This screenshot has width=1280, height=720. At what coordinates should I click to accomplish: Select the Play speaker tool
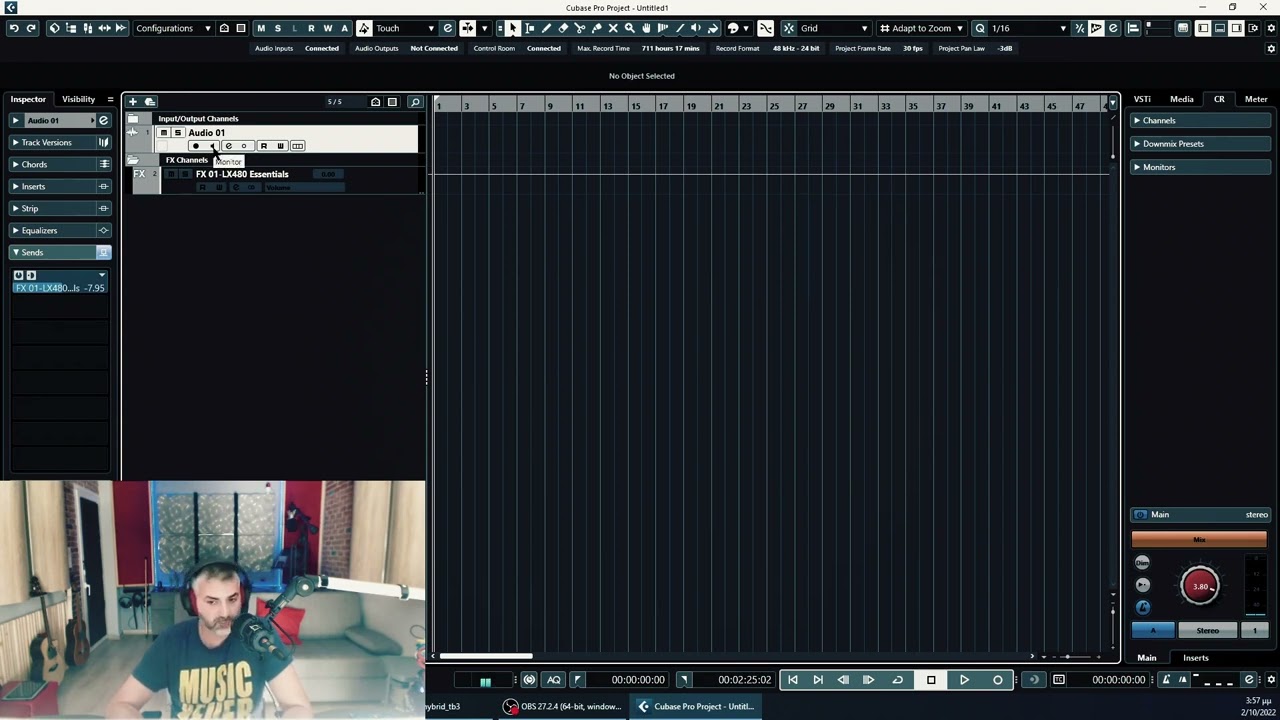point(696,28)
